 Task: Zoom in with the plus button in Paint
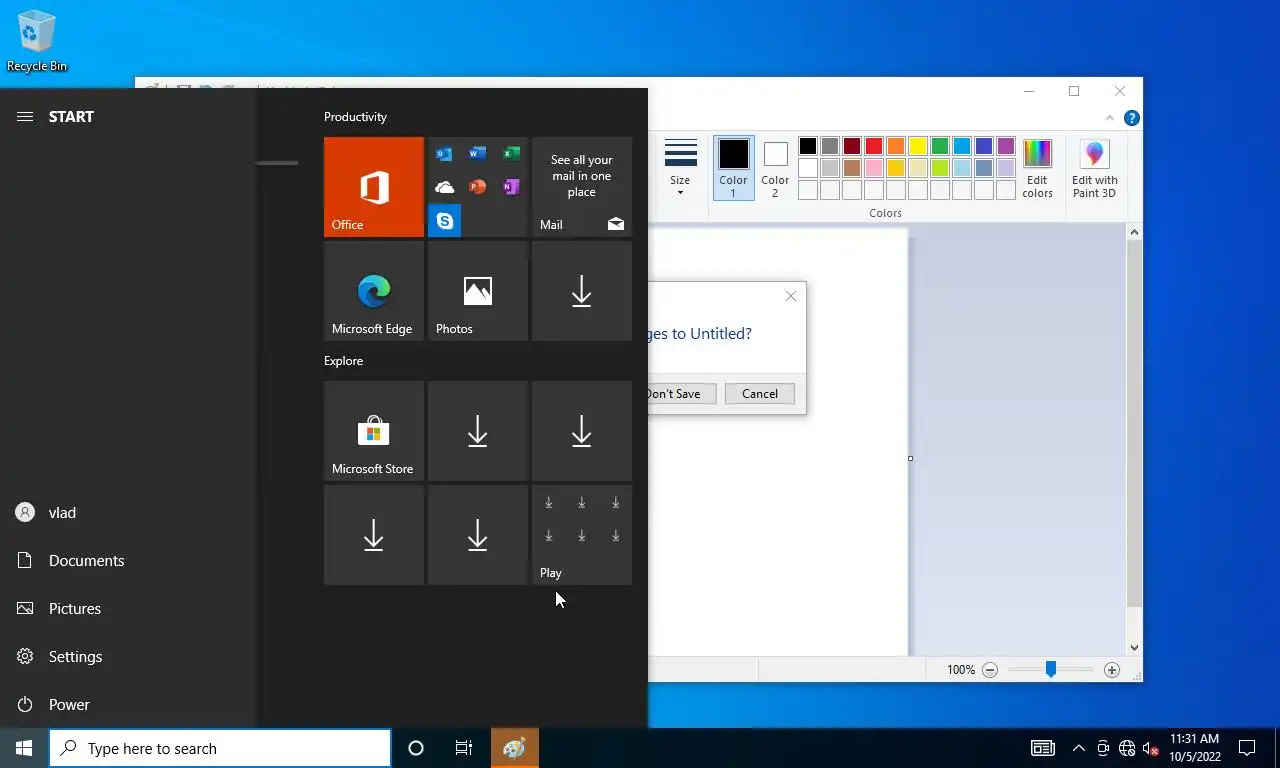[x=1112, y=670]
